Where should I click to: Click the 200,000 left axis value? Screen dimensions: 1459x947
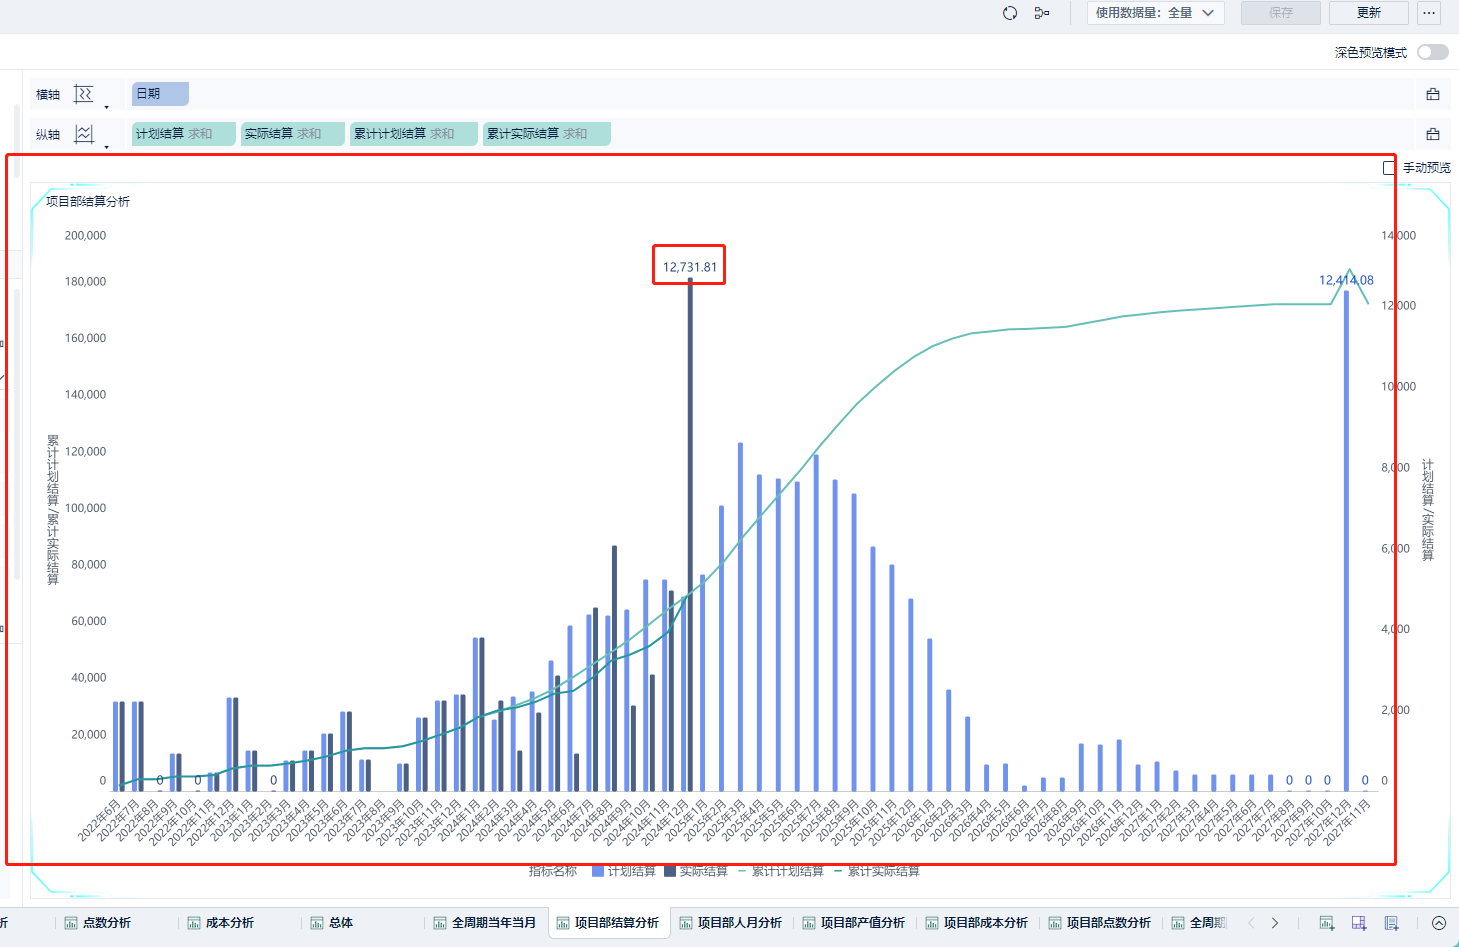(86, 236)
